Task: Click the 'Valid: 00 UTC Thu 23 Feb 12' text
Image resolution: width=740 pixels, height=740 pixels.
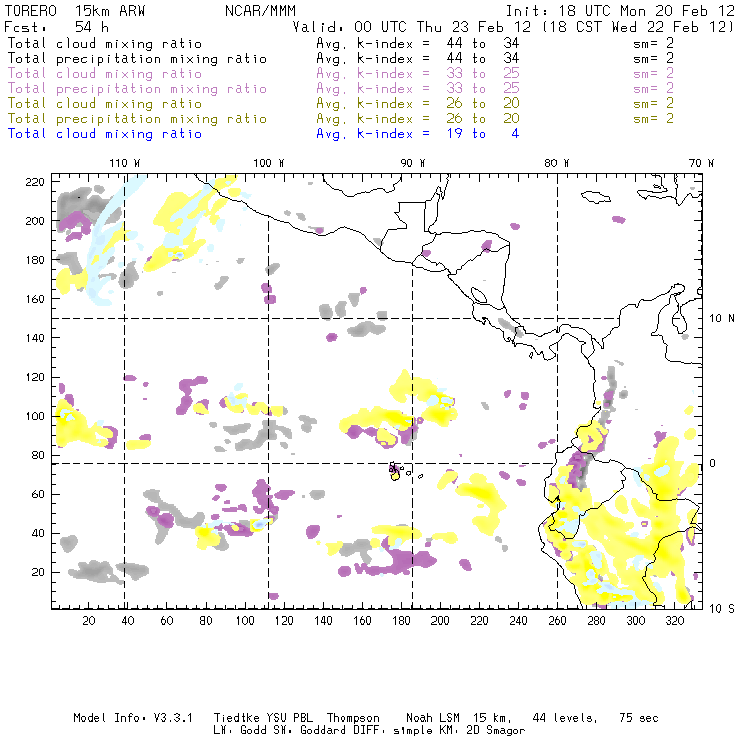Action: tap(412, 26)
